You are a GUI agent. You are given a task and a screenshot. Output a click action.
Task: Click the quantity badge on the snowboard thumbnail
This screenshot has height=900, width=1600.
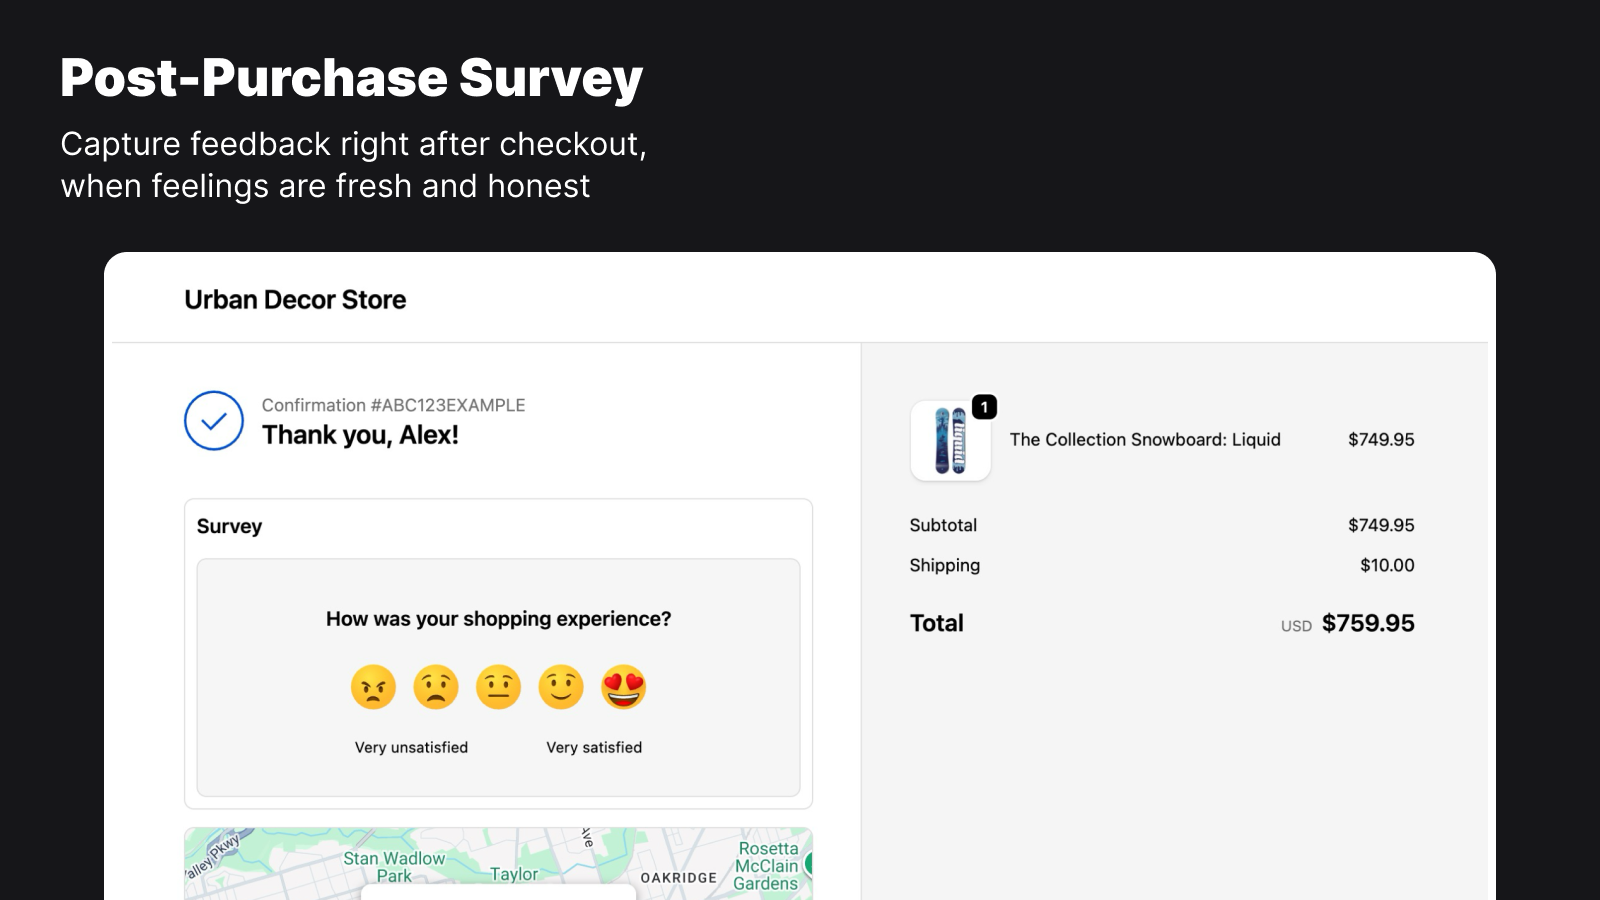pyautogui.click(x=984, y=406)
